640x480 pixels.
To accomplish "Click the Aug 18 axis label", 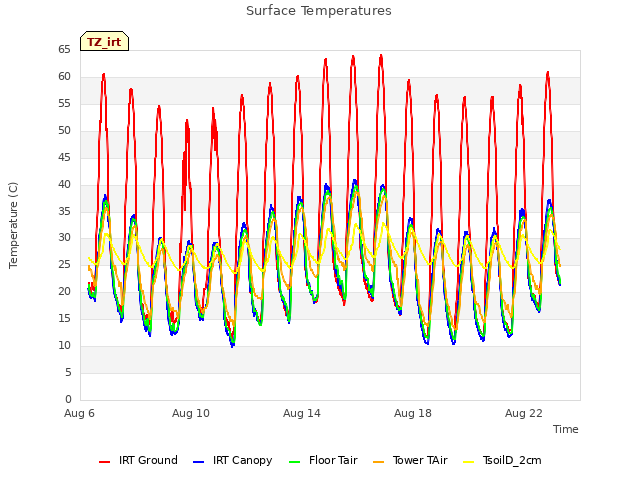I will pos(413,413).
